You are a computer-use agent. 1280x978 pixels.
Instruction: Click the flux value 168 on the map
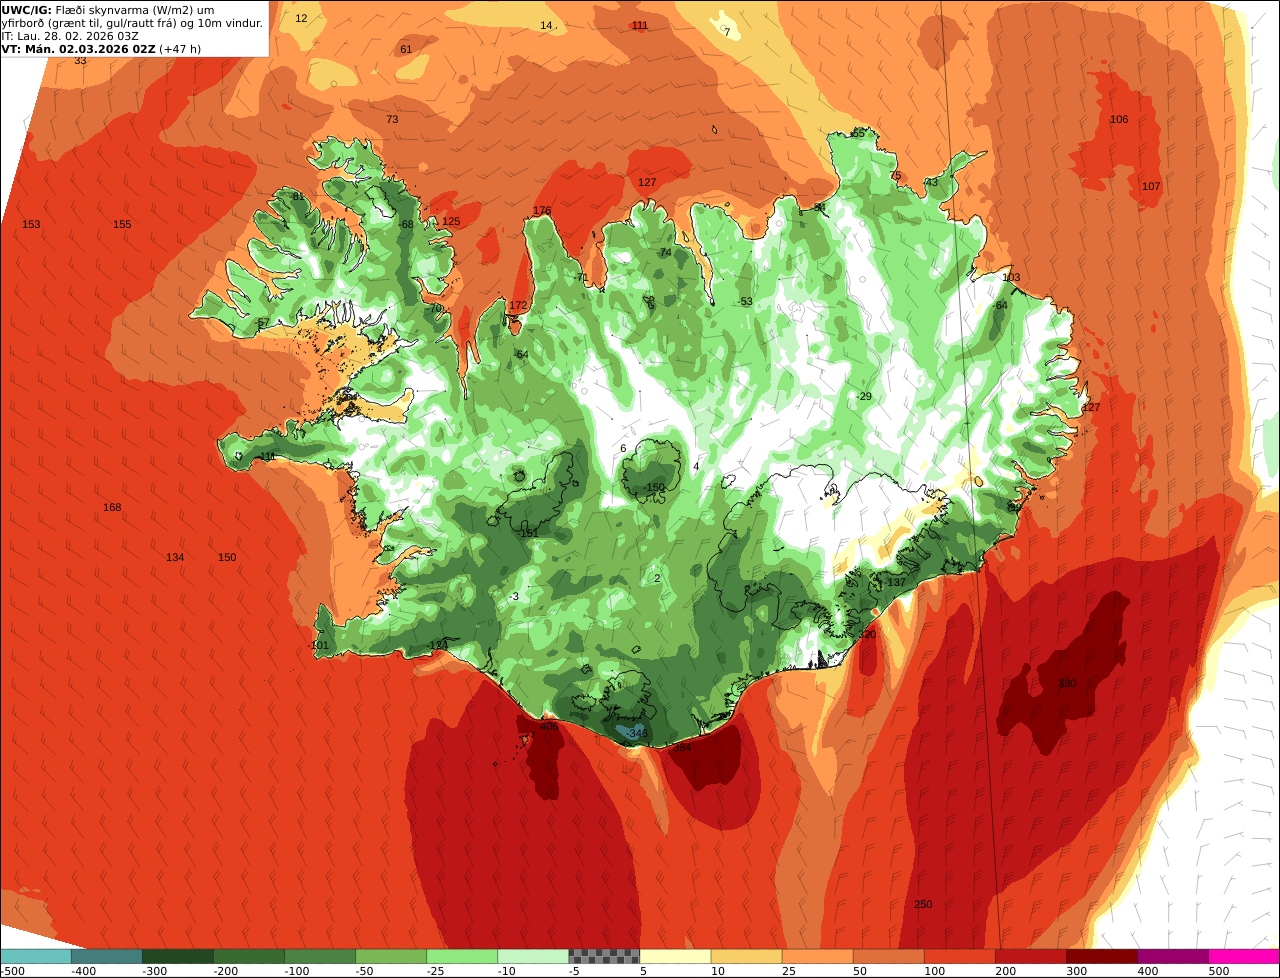tap(112, 507)
